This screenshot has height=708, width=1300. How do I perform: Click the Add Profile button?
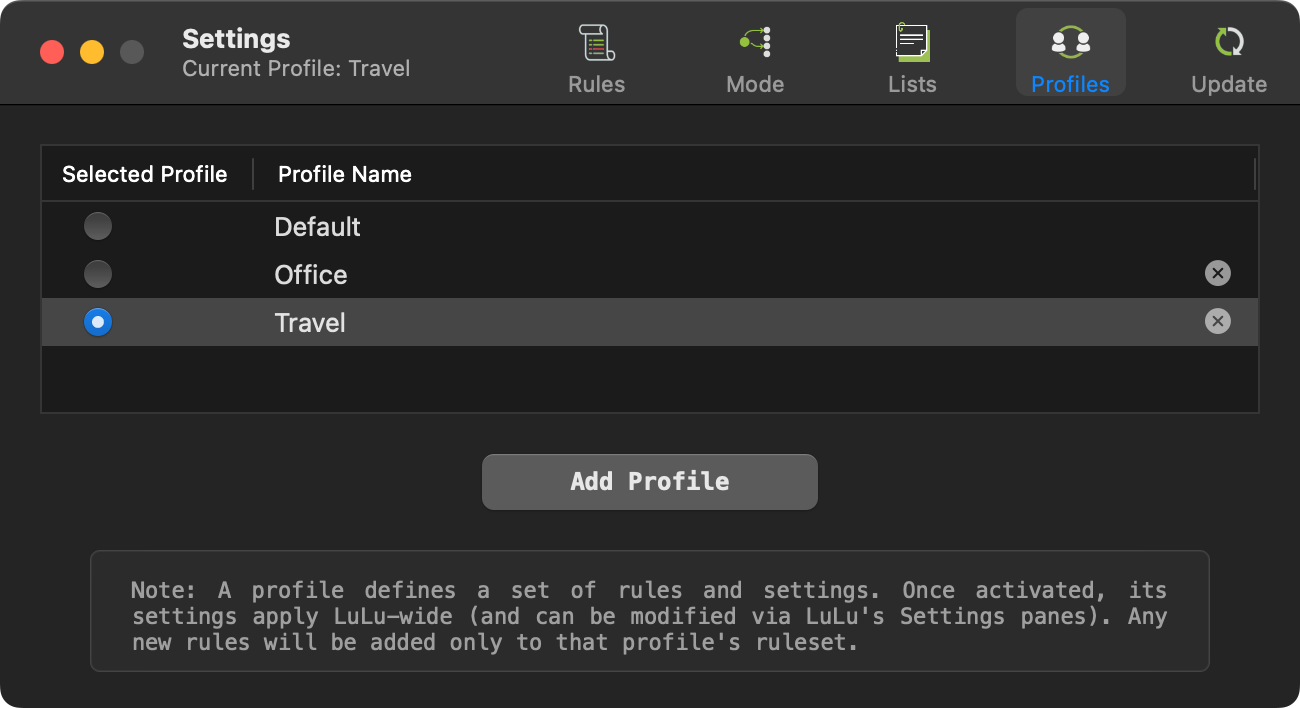tap(650, 482)
